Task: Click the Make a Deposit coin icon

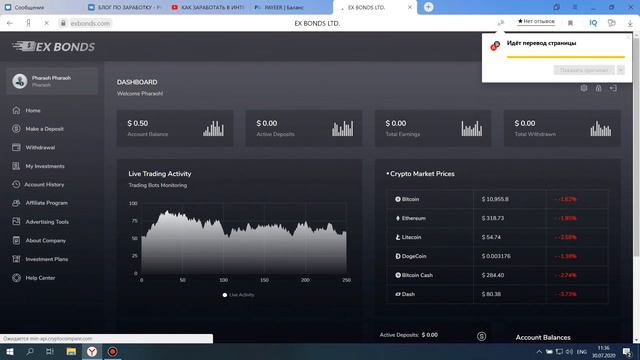Action: (16, 129)
